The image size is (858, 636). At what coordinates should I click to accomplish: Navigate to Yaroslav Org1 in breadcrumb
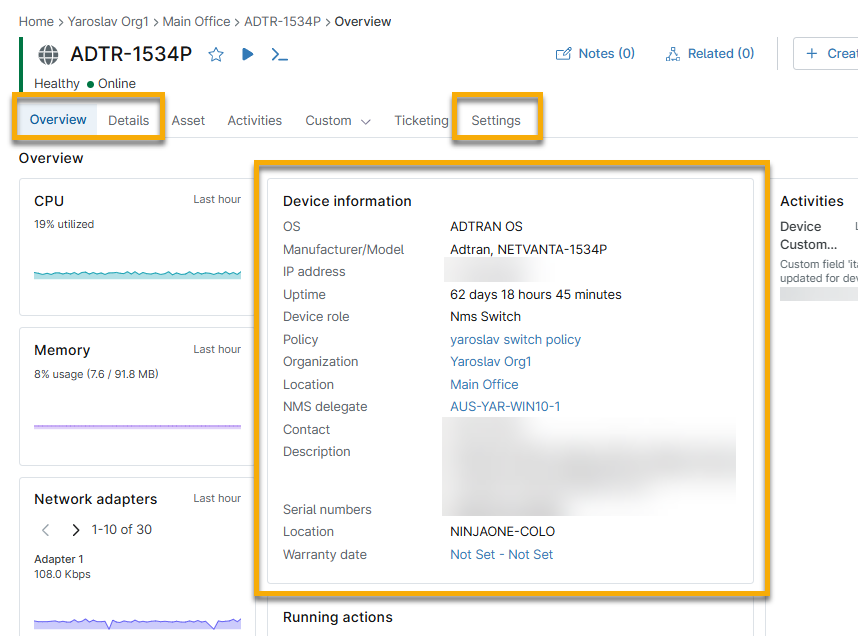(x=108, y=21)
